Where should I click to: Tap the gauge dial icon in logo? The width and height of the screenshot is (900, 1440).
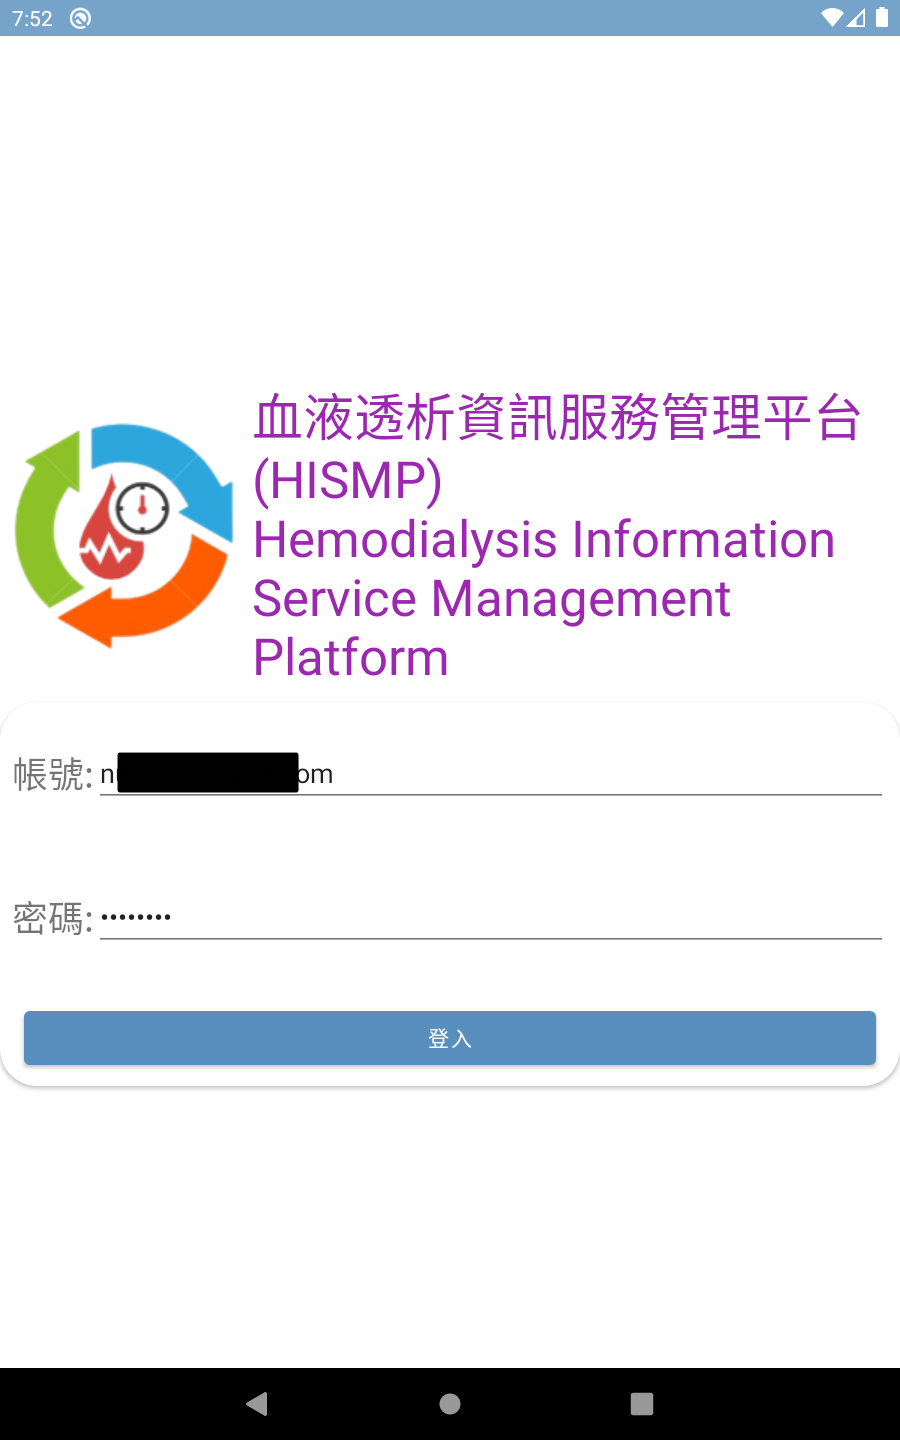coord(142,507)
